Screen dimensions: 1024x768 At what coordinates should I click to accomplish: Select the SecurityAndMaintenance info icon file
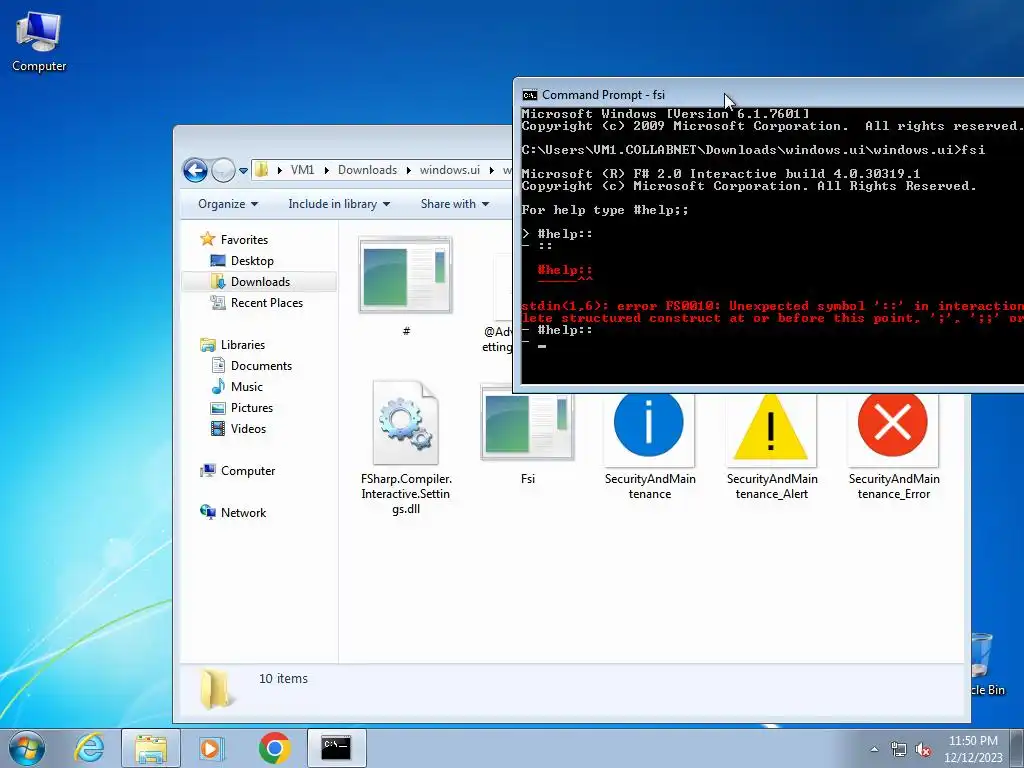click(649, 446)
